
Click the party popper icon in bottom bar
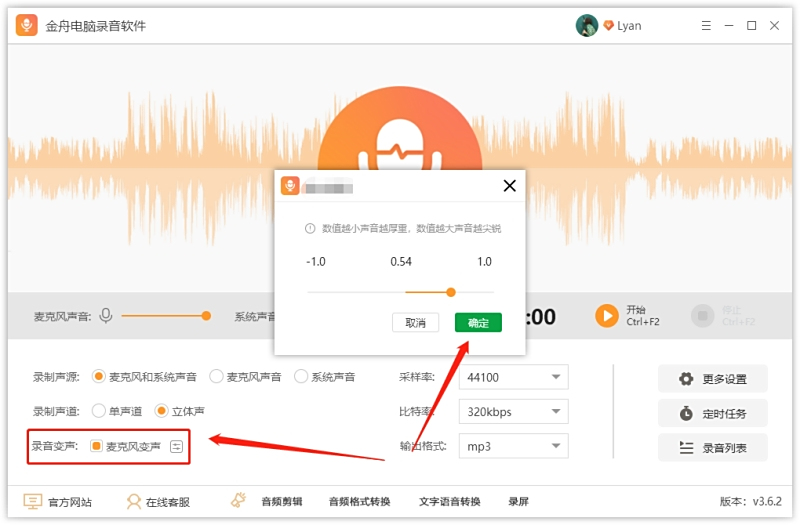coord(238,500)
